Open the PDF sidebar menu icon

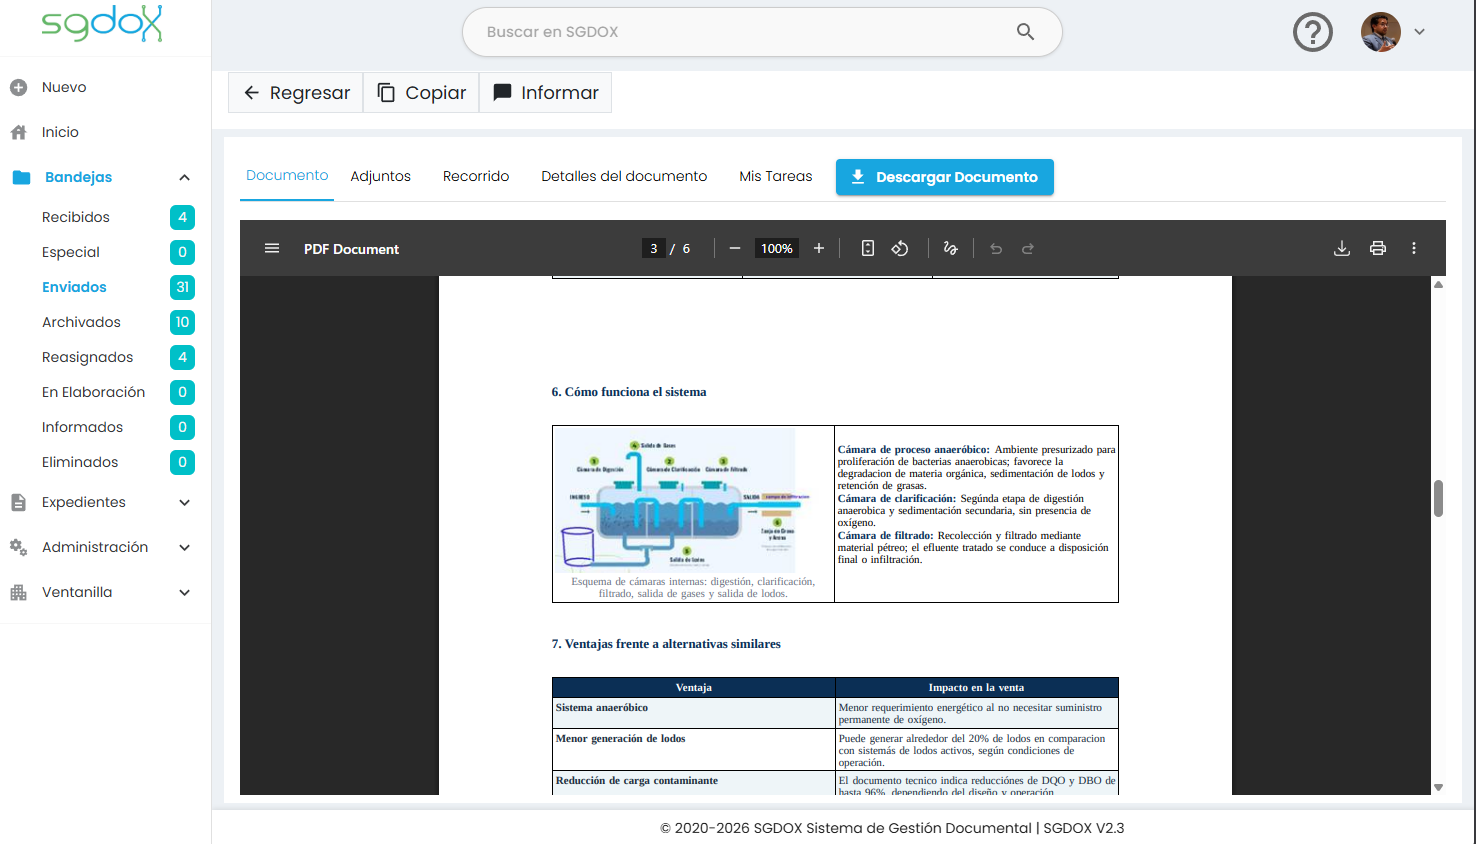(271, 248)
